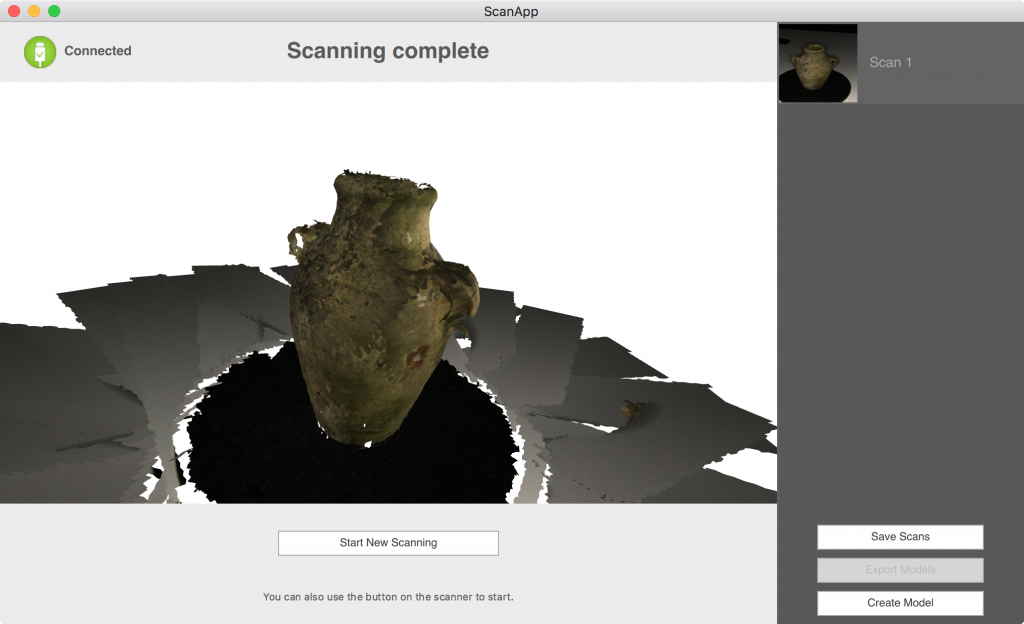Click the "Scanning complete" heading
This screenshot has width=1024, height=624.
pyautogui.click(x=388, y=51)
